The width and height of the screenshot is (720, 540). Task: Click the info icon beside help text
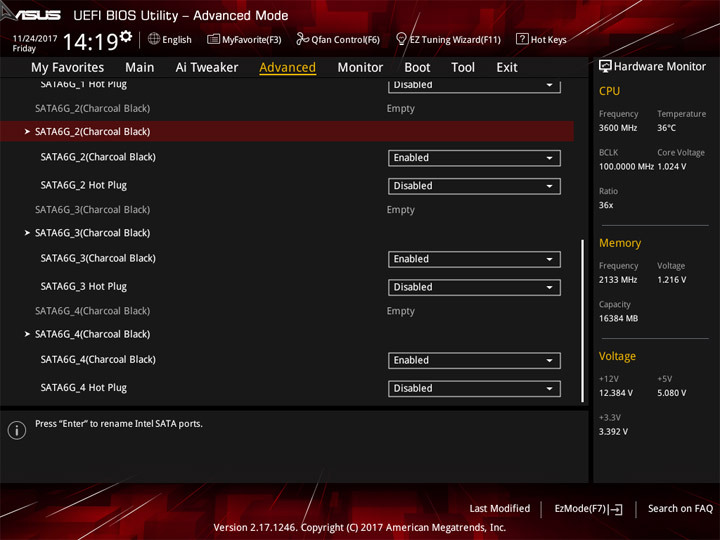[17, 430]
